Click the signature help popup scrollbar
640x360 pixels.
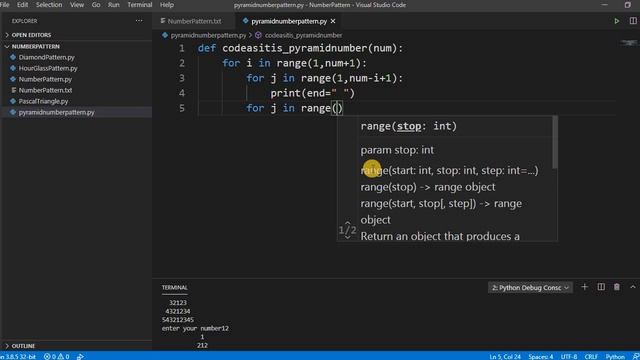pyautogui.click(x=554, y=142)
